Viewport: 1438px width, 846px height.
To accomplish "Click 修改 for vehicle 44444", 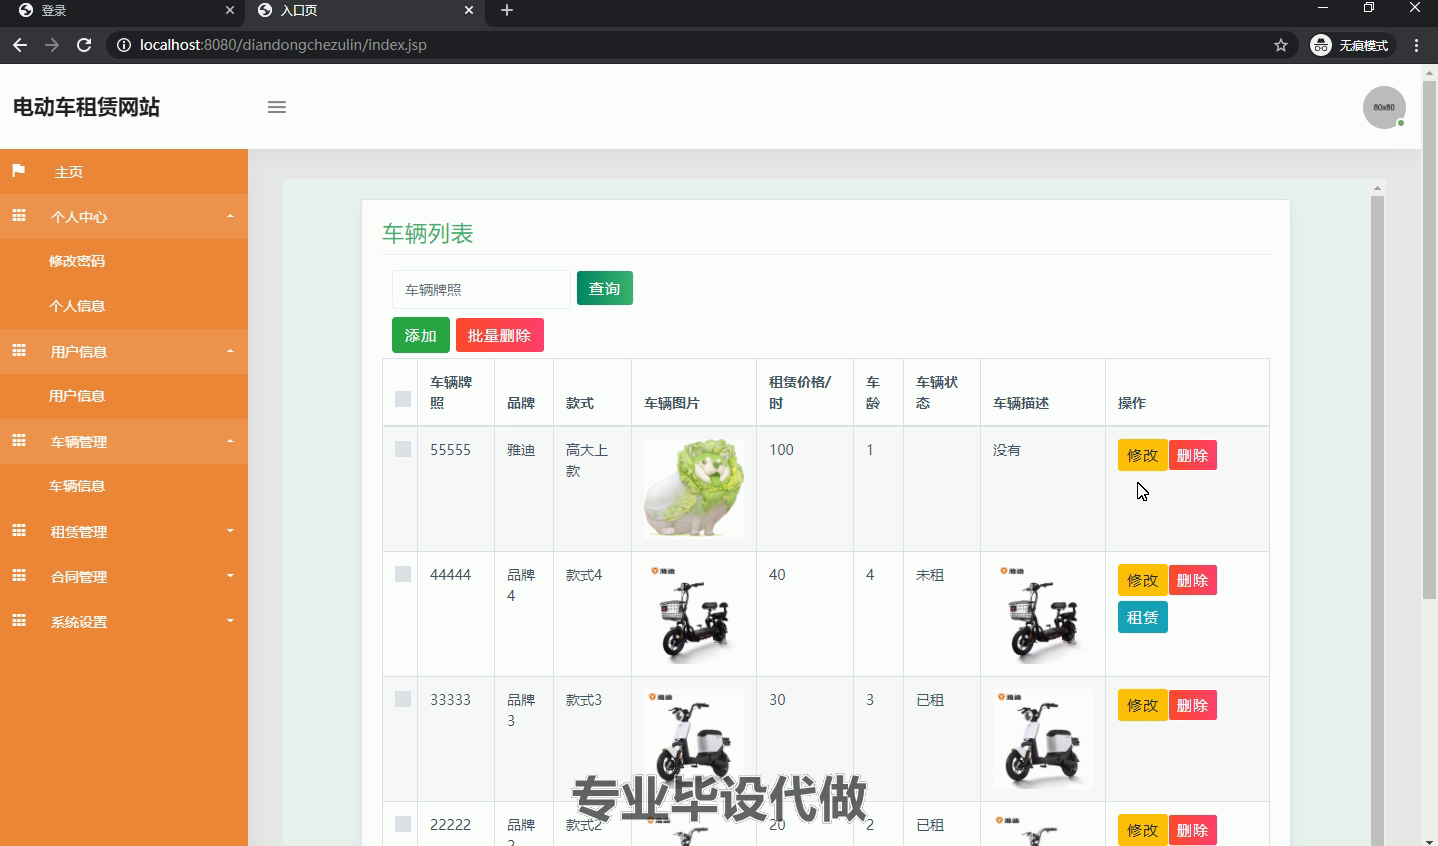I will [x=1143, y=580].
